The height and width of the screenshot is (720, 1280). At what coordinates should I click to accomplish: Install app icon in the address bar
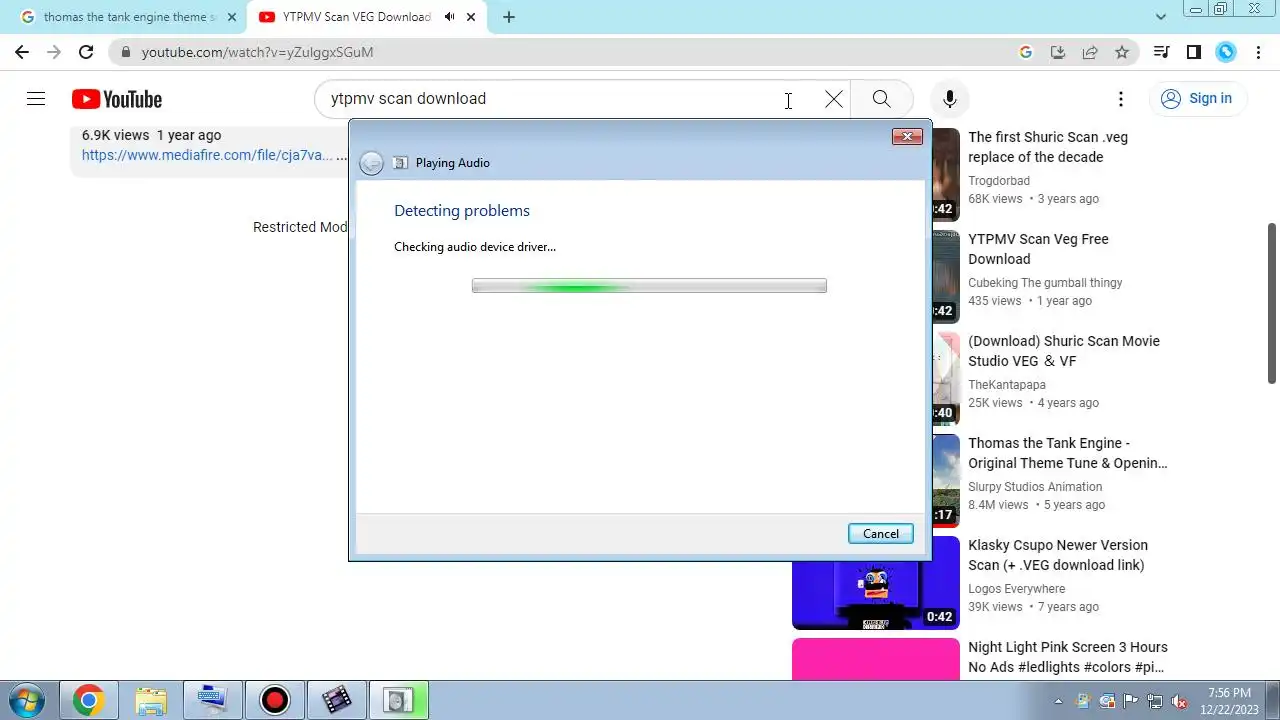pos(1057,52)
